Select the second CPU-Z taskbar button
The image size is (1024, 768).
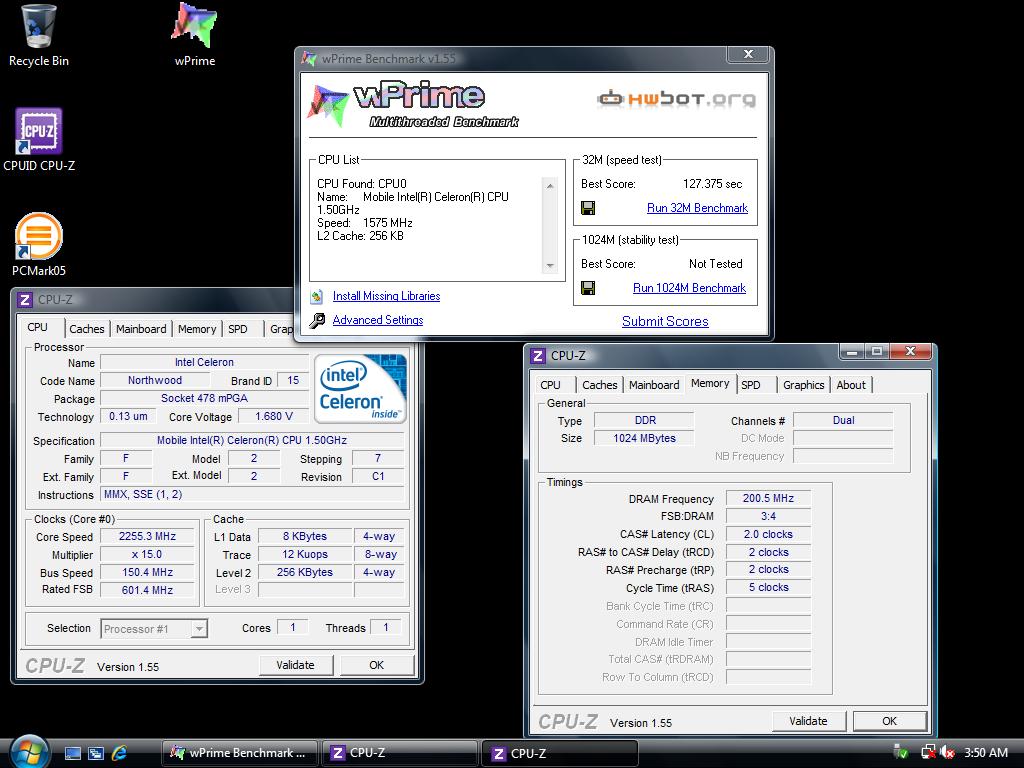coord(558,753)
